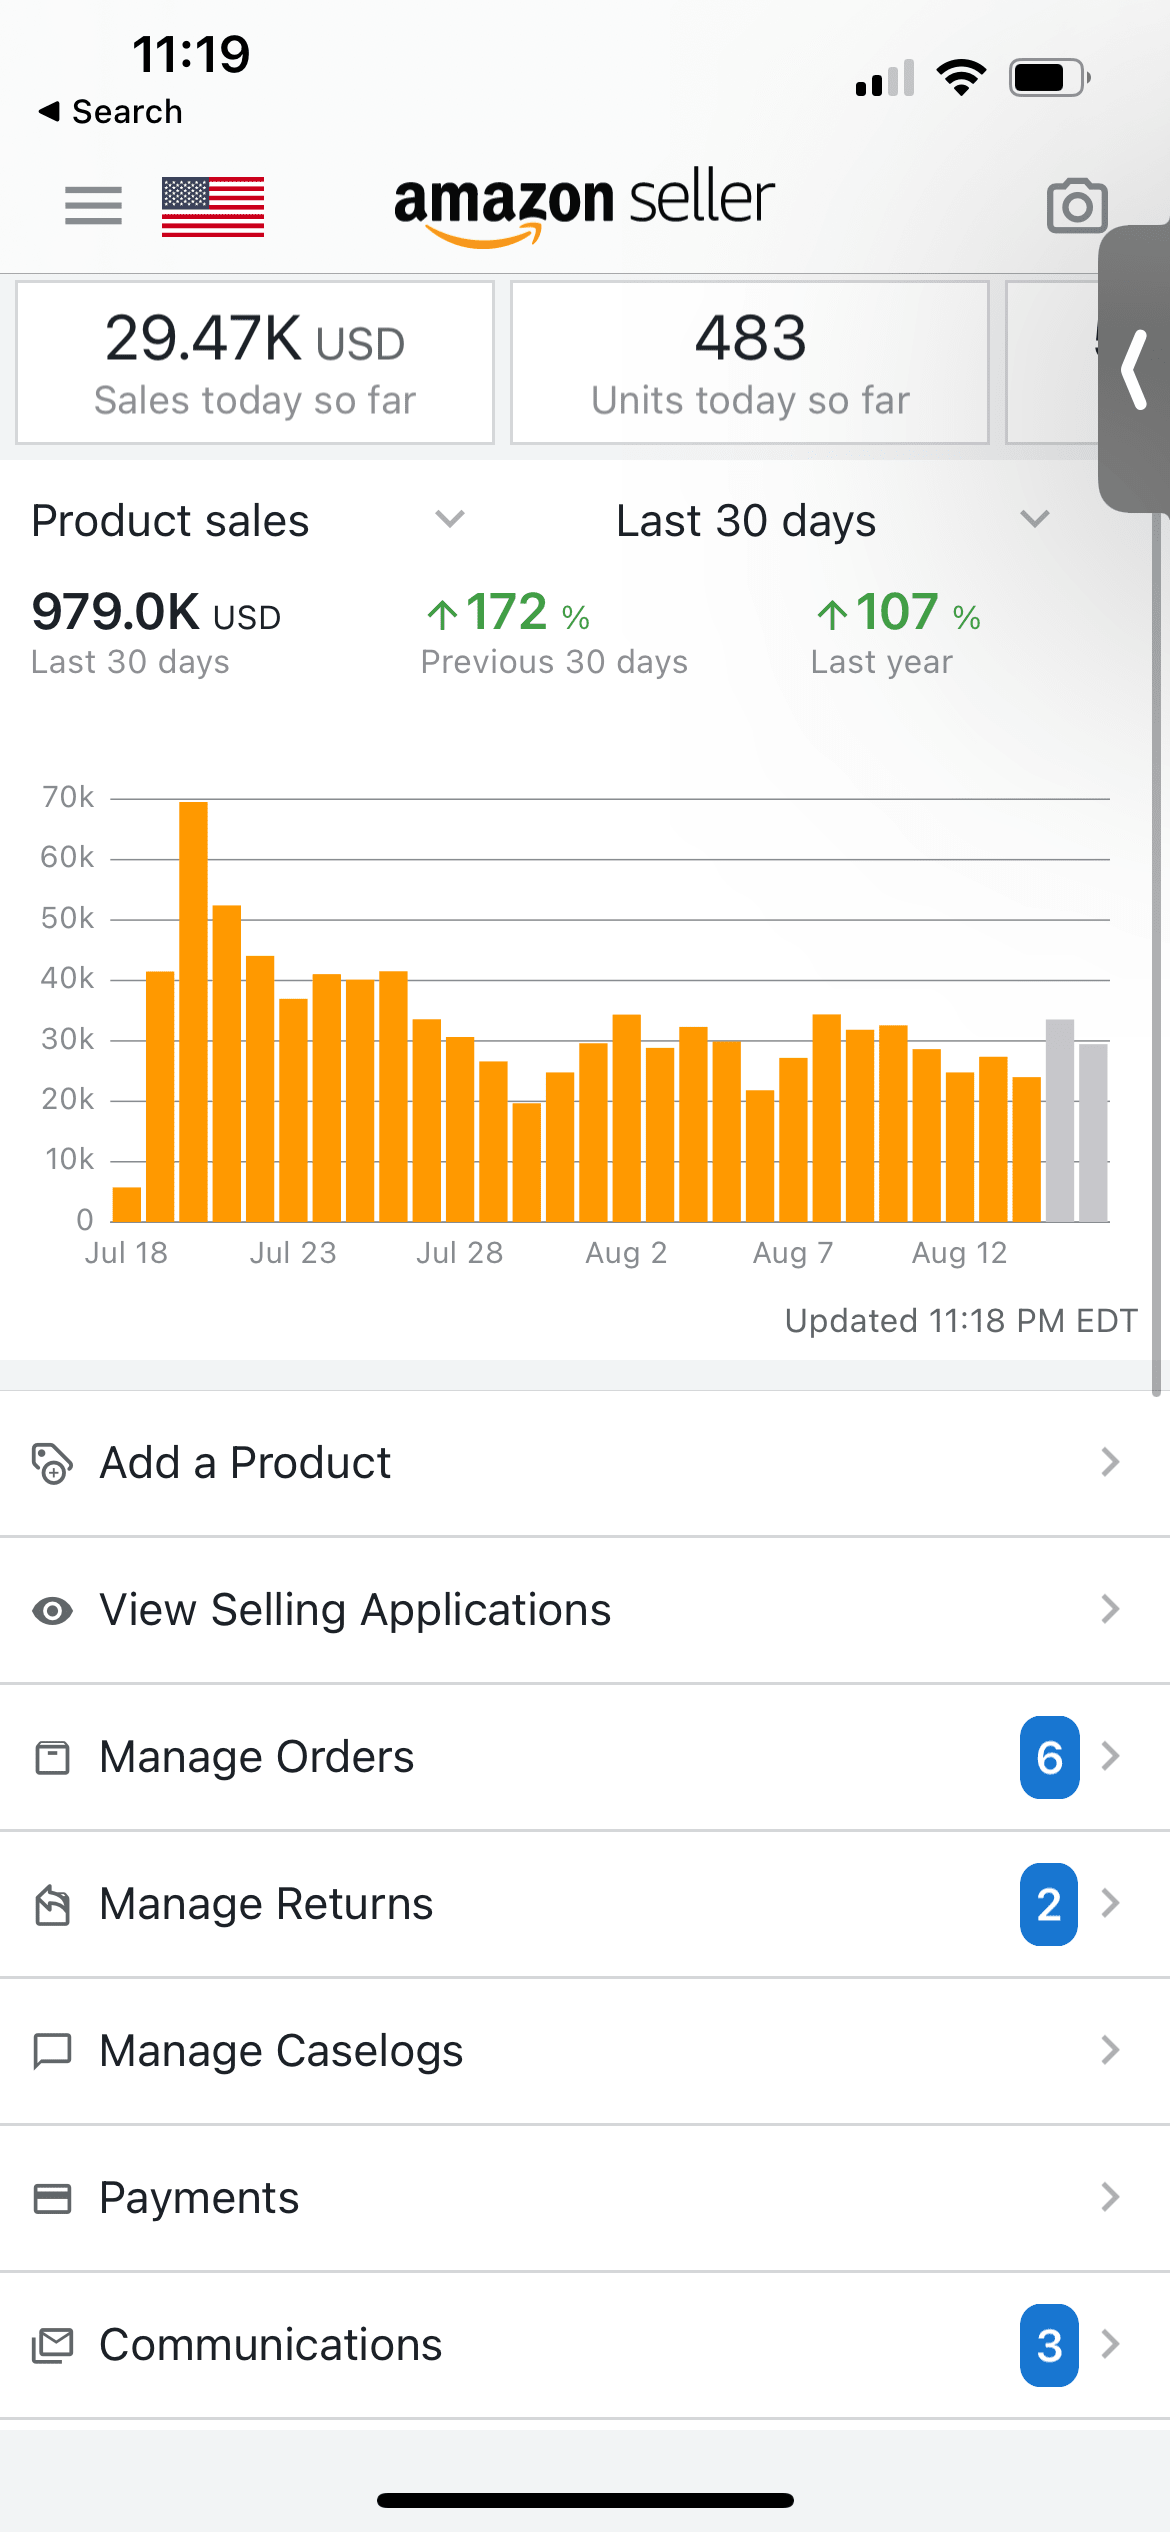This screenshot has width=1170, height=2532.
Task: Tap the US flag marketplace icon
Action: (213, 206)
